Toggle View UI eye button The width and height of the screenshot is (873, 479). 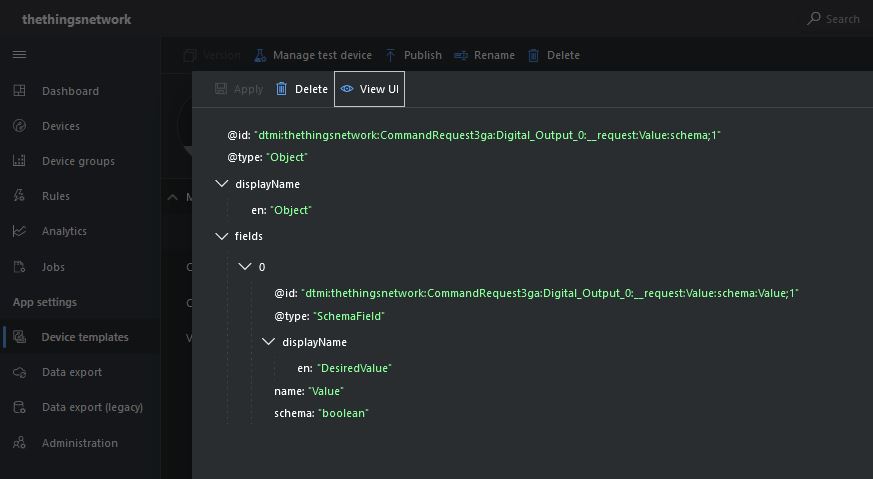tap(369, 89)
